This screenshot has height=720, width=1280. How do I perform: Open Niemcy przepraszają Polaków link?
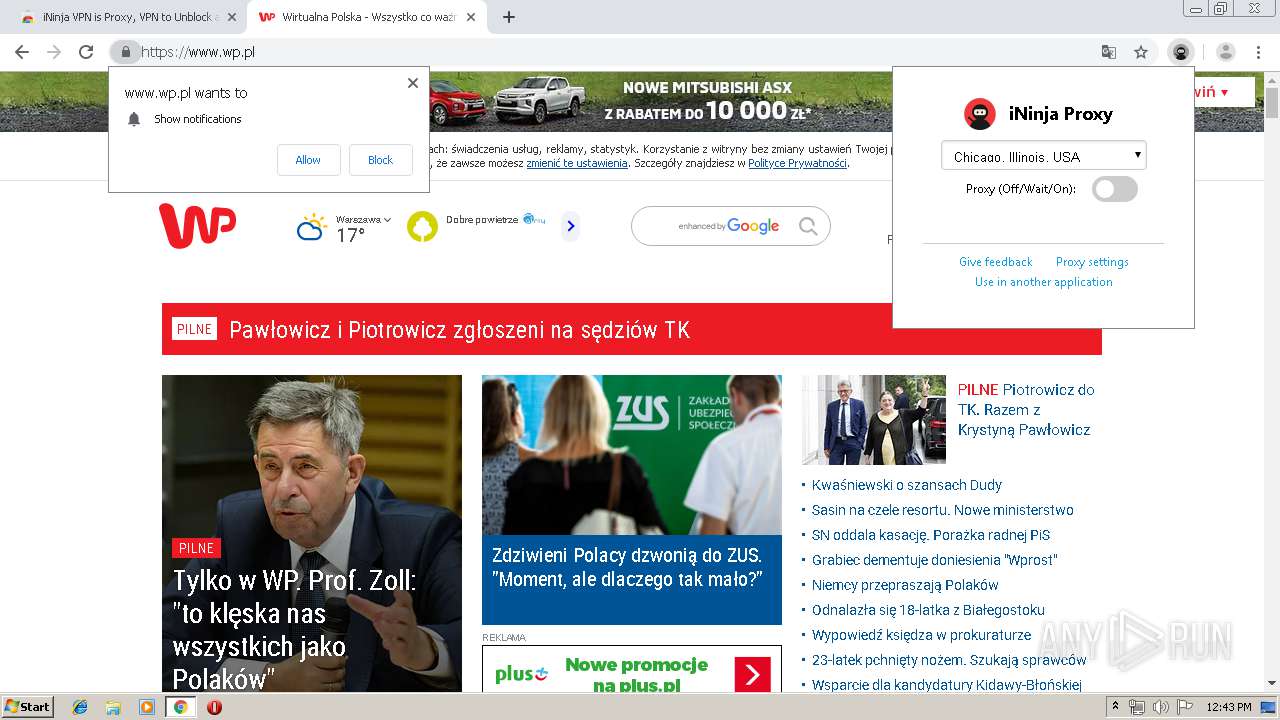pyautogui.click(x=904, y=585)
